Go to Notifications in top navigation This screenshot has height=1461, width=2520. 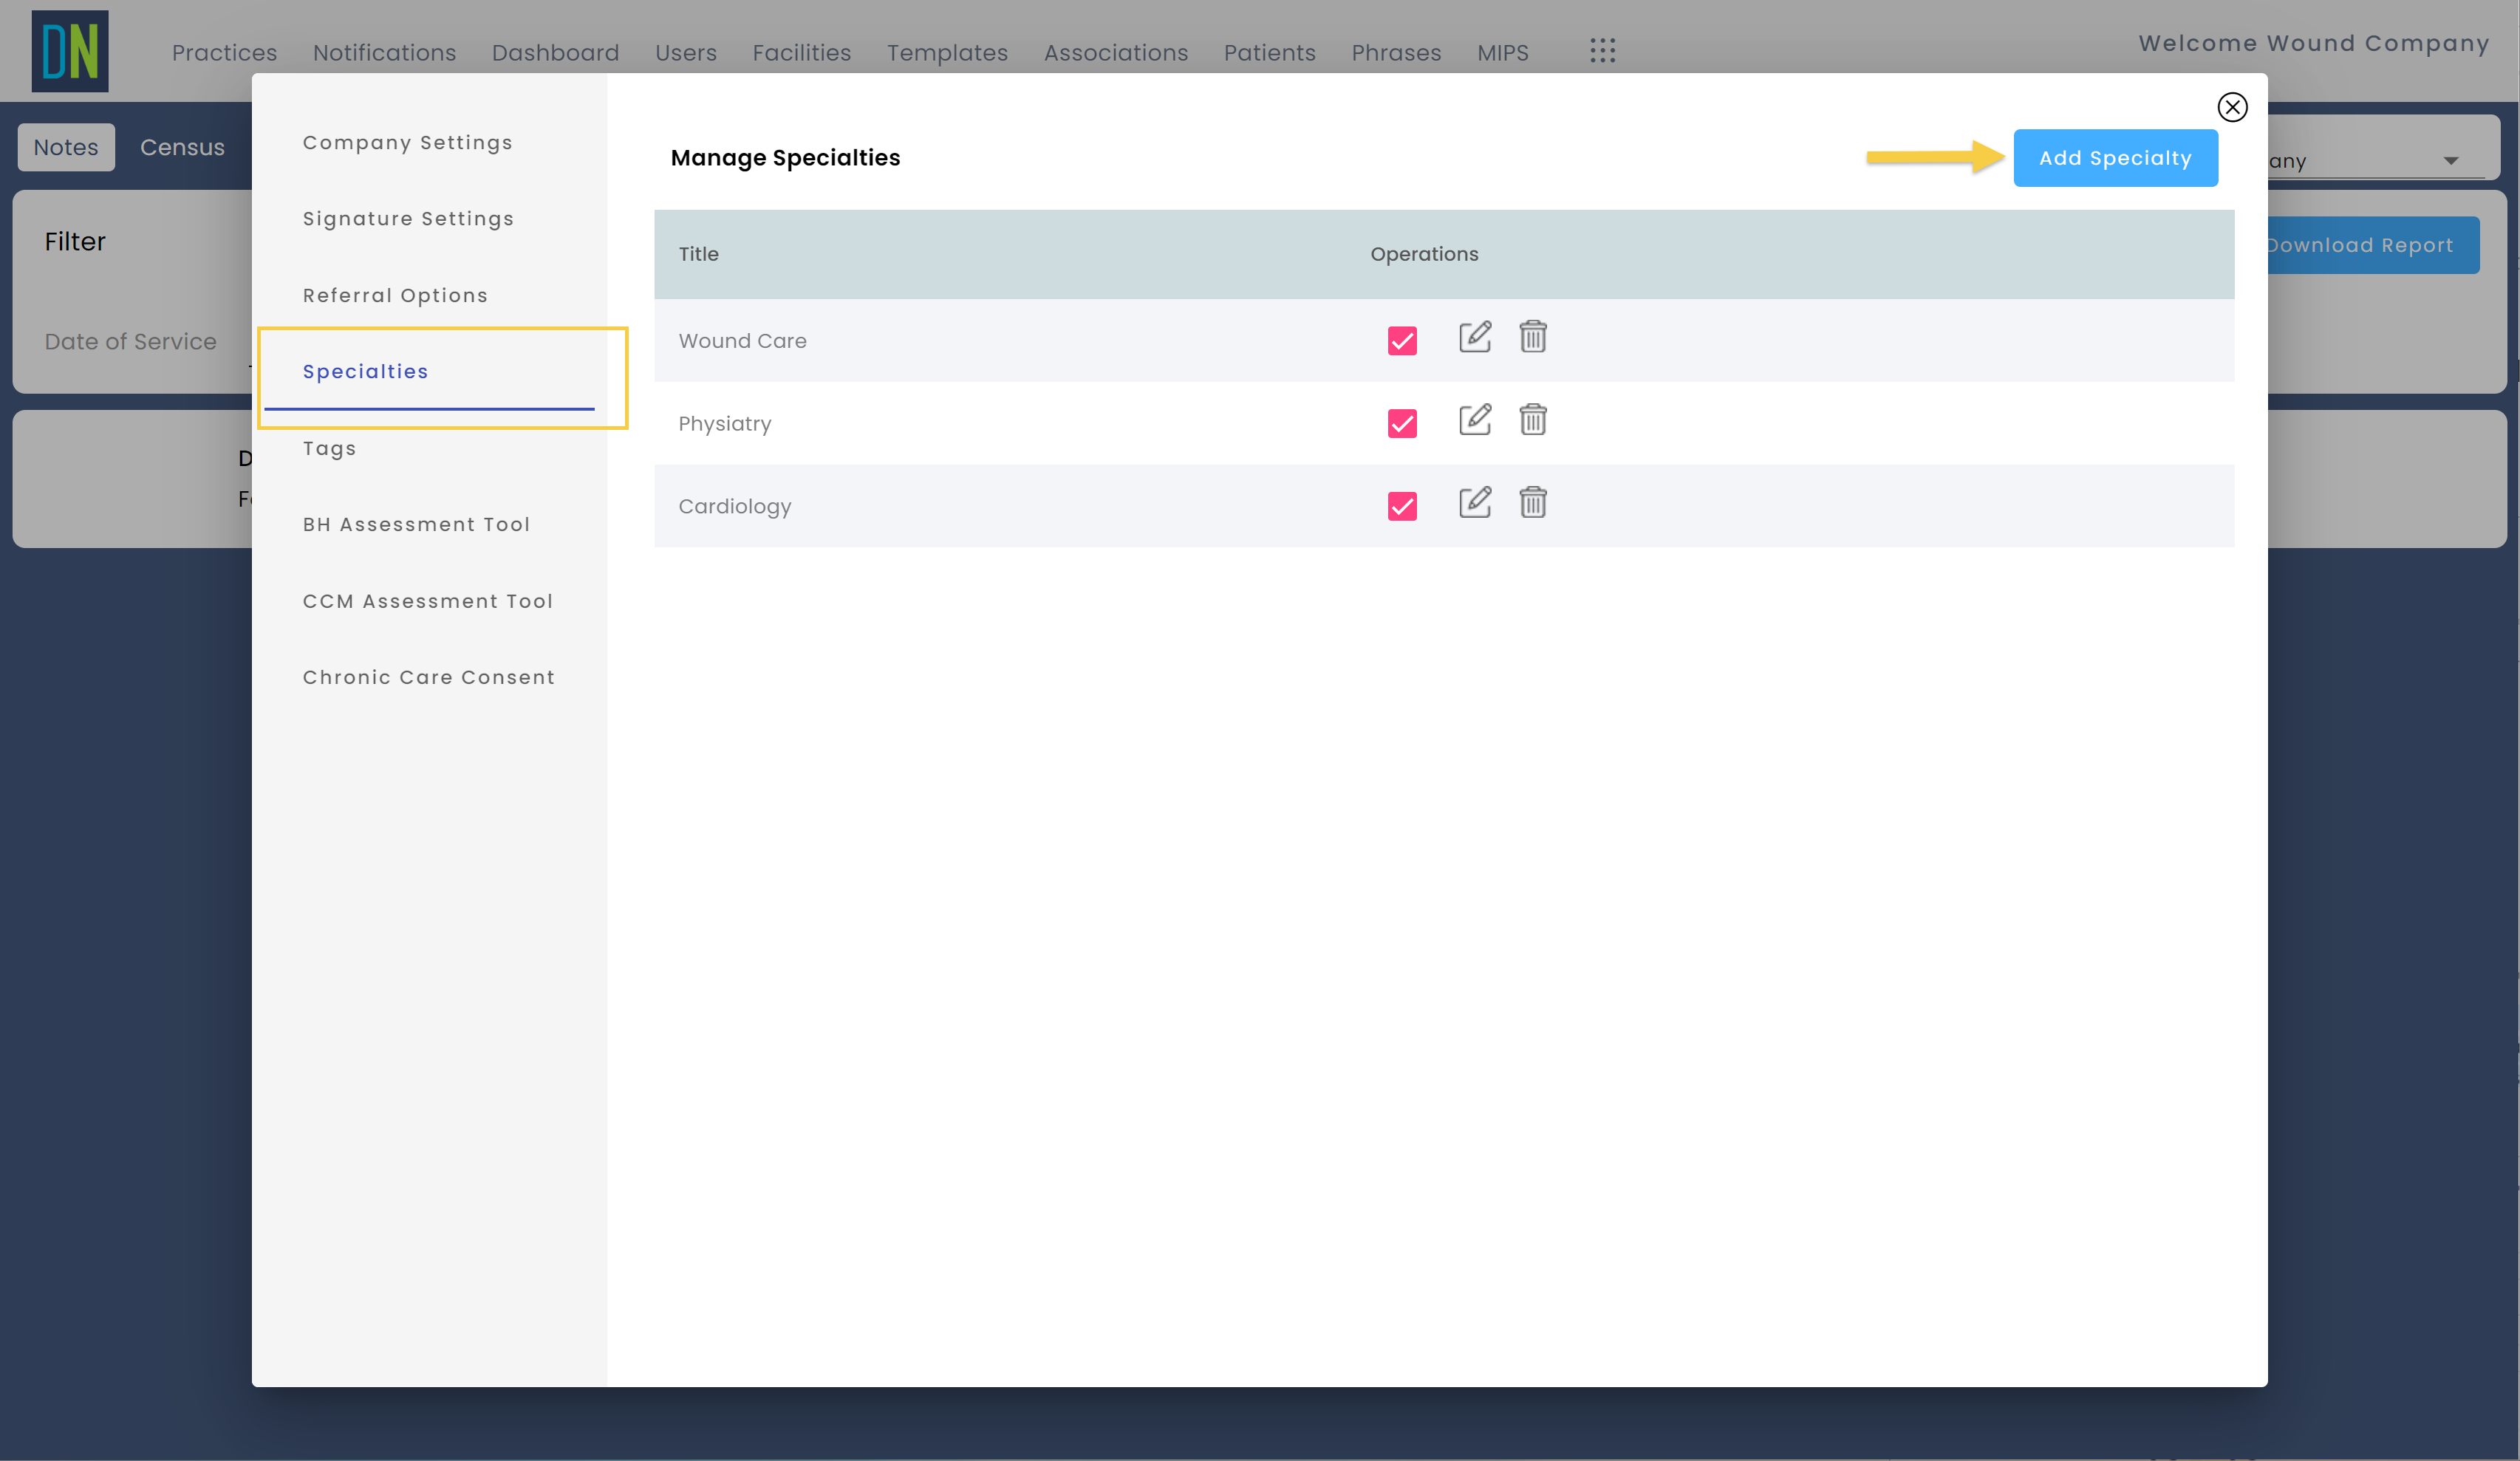click(384, 53)
